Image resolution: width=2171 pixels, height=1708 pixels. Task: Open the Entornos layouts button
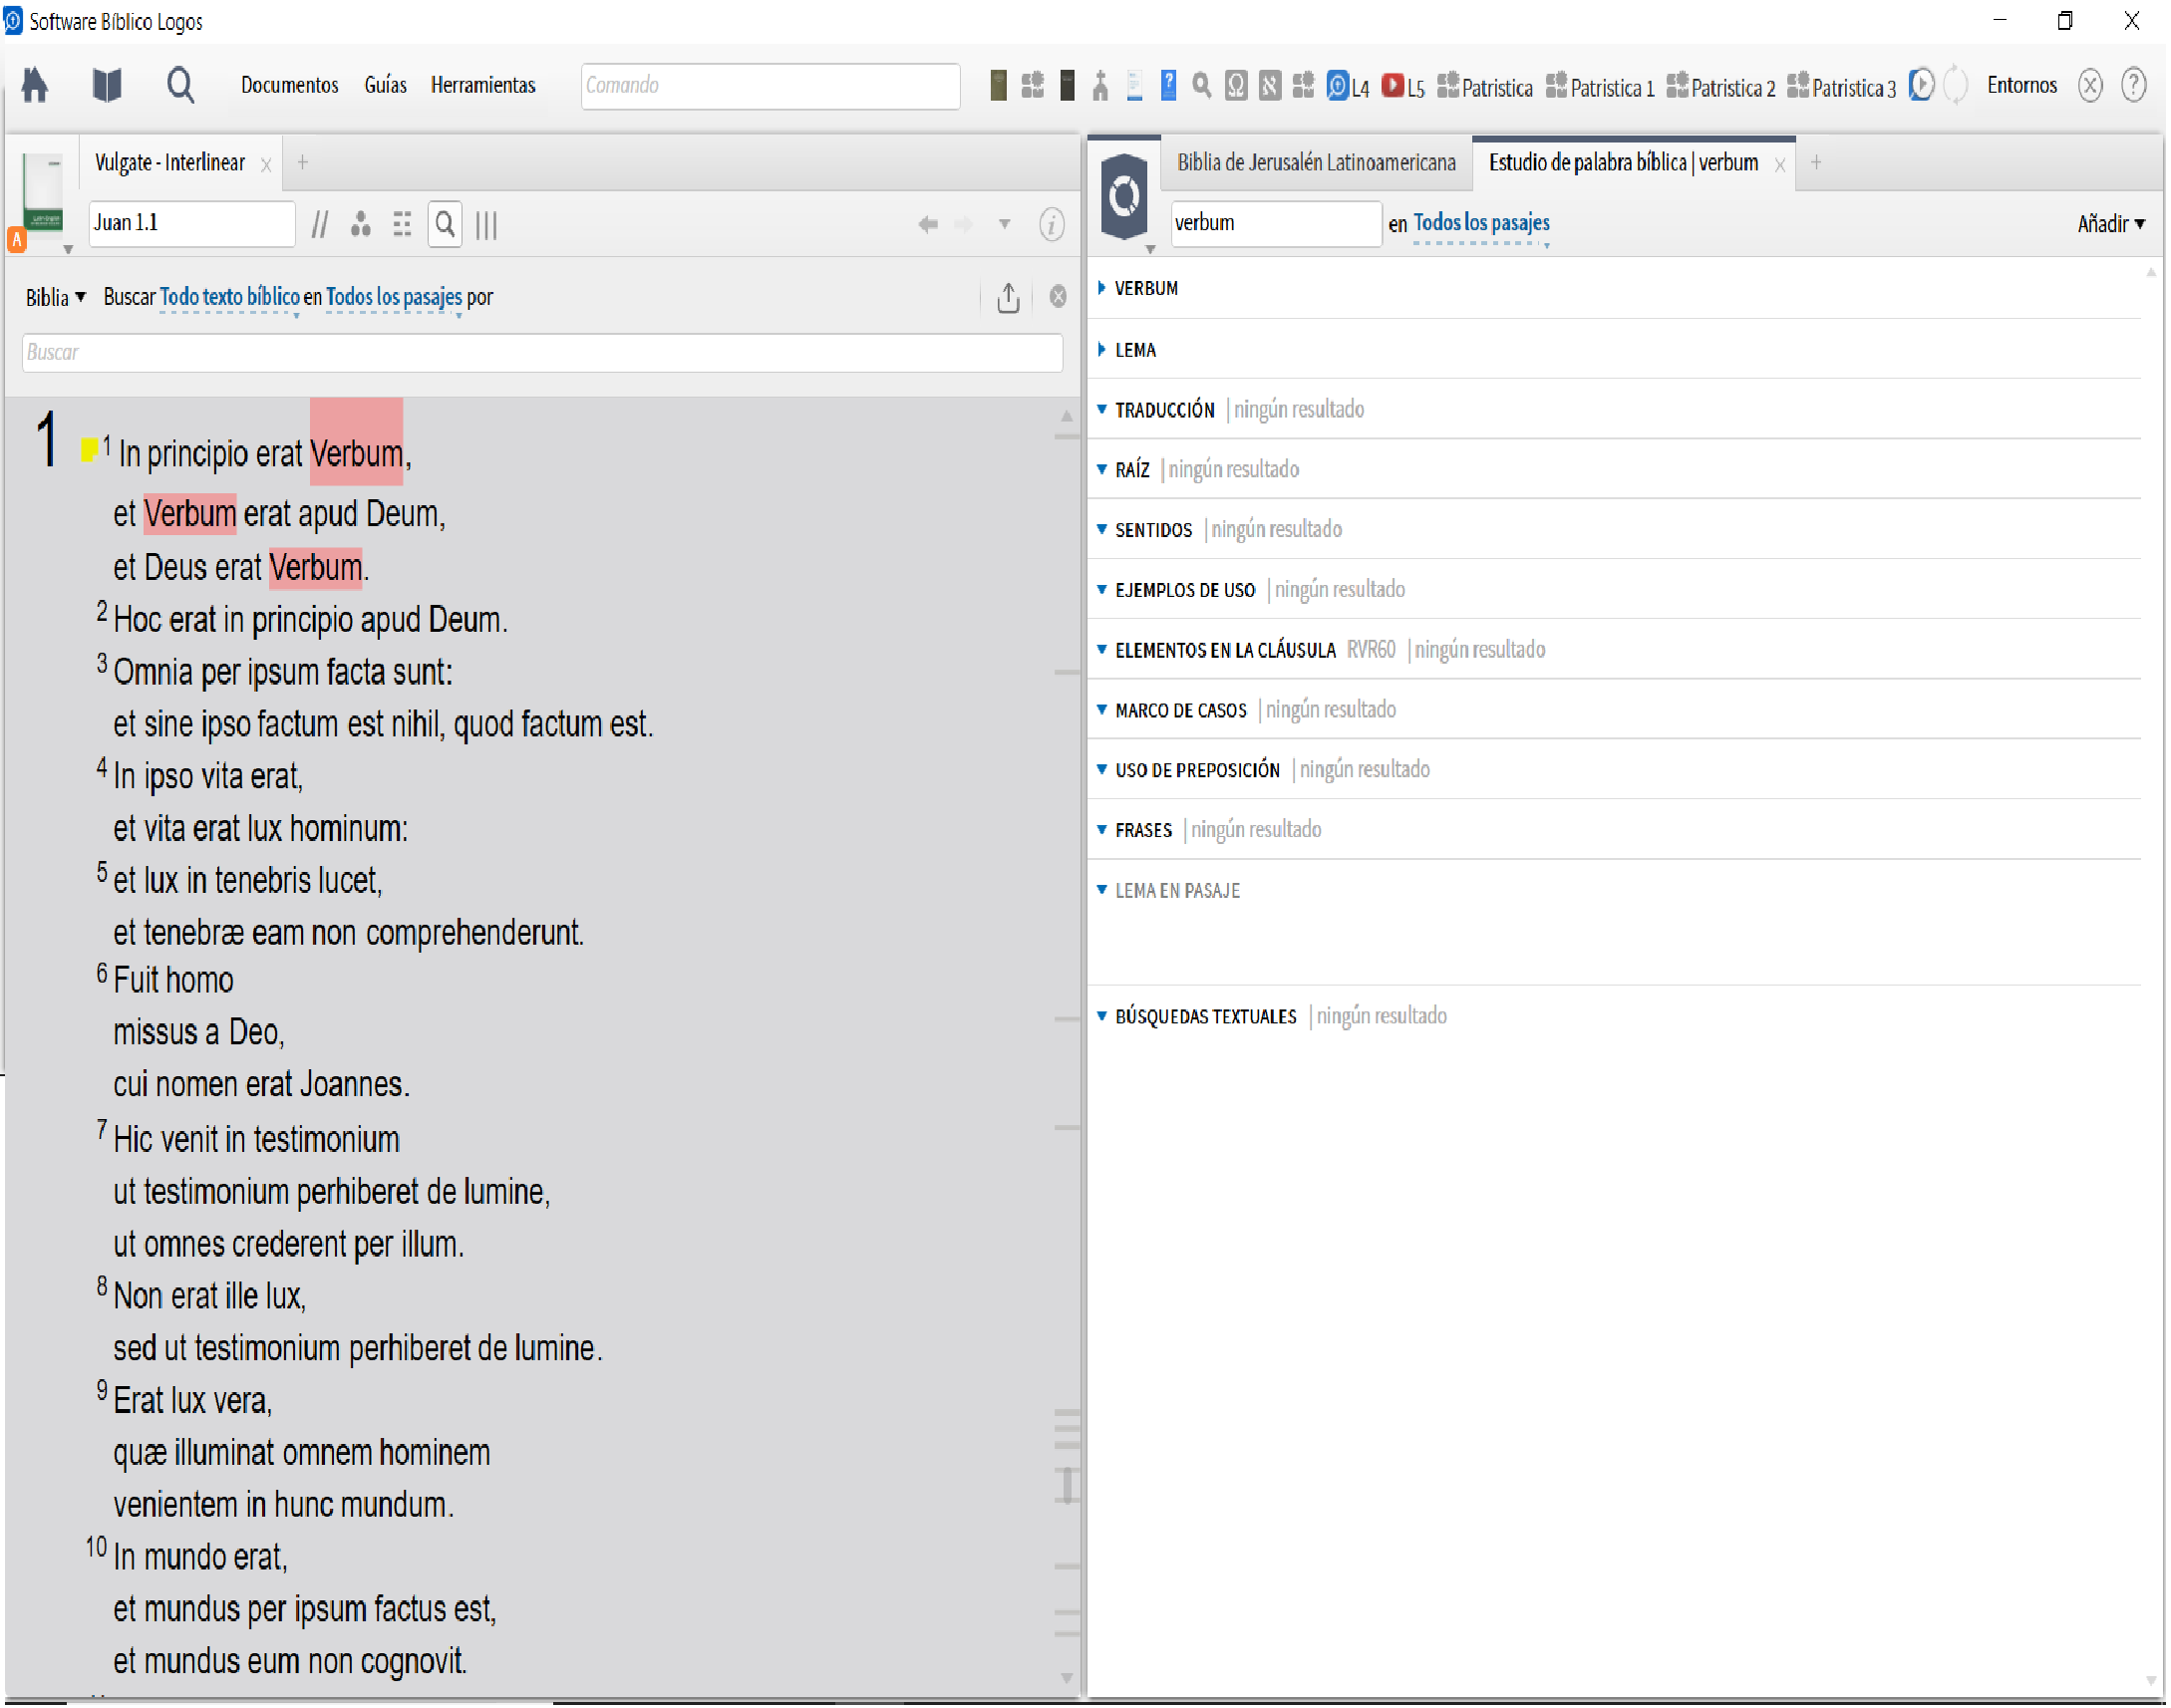(2021, 85)
